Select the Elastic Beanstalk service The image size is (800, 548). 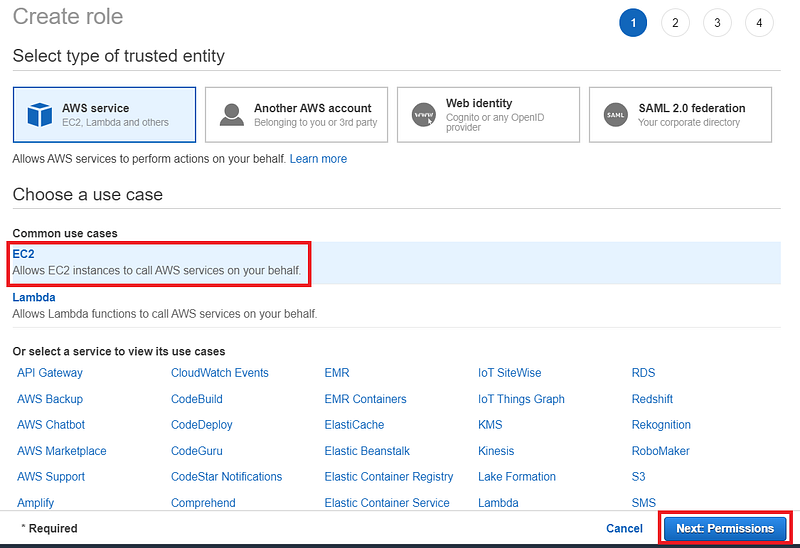pos(367,451)
